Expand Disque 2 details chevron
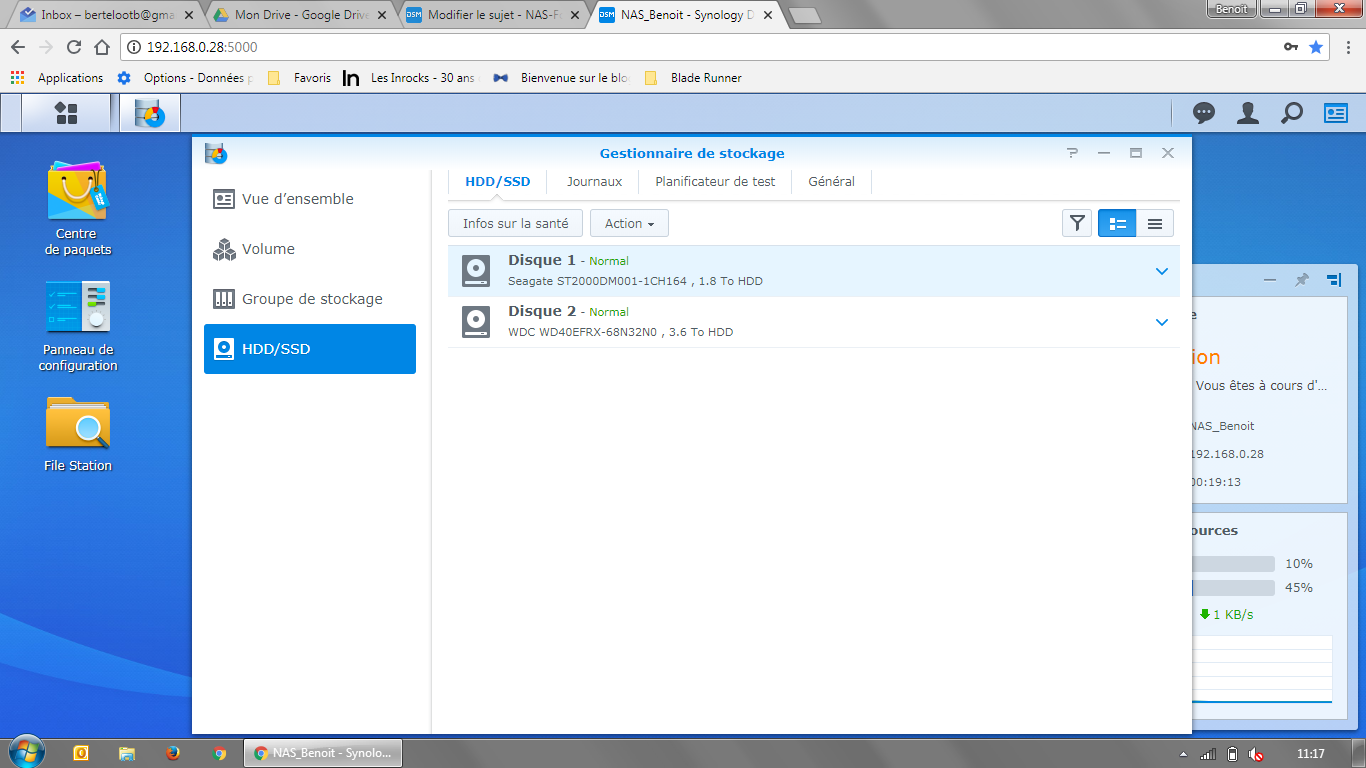Viewport: 1366px width, 768px height. pos(1162,322)
